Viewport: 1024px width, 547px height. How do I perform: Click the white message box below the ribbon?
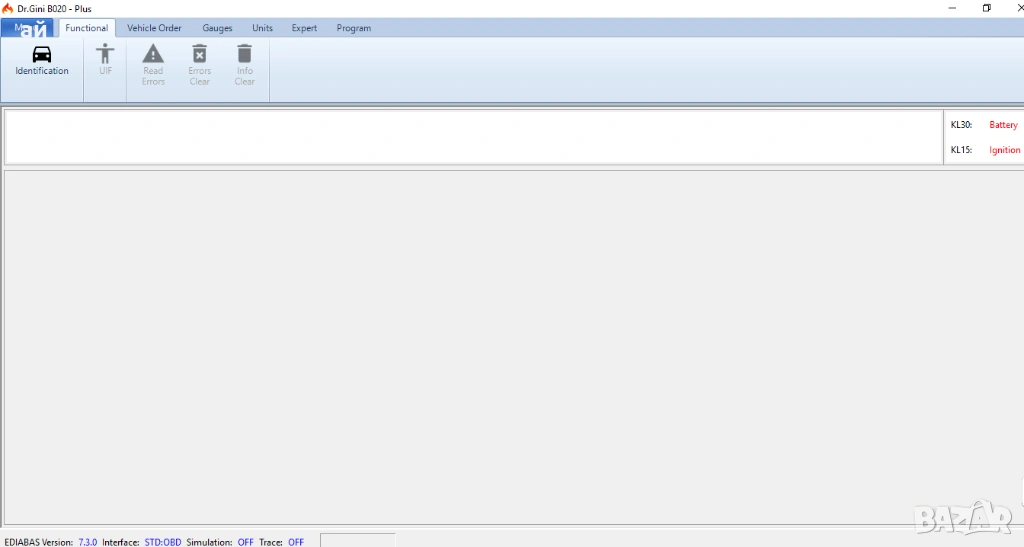point(473,137)
